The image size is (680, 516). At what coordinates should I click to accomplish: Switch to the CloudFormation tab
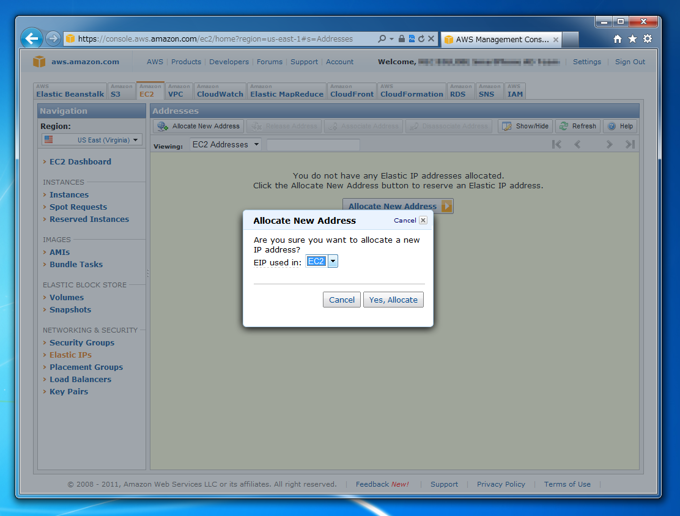pos(412,91)
